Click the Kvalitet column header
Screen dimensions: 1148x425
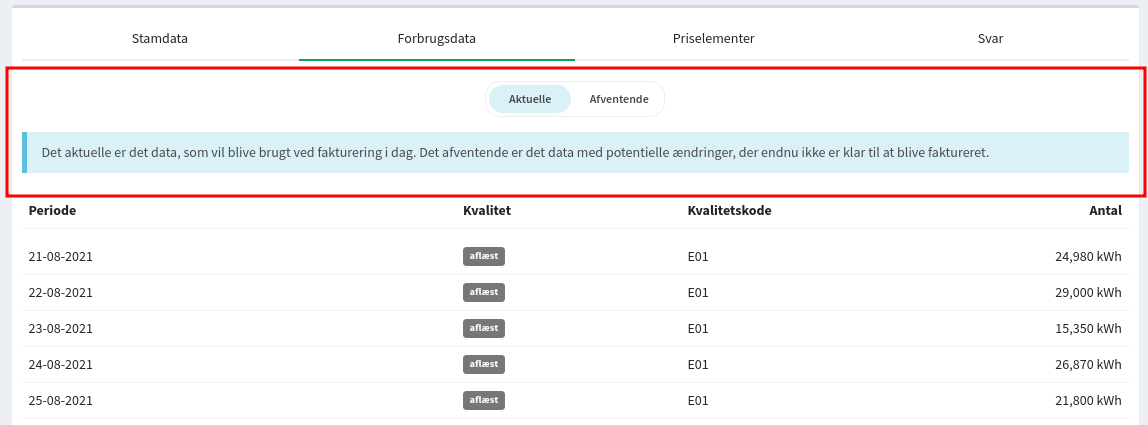coord(487,211)
